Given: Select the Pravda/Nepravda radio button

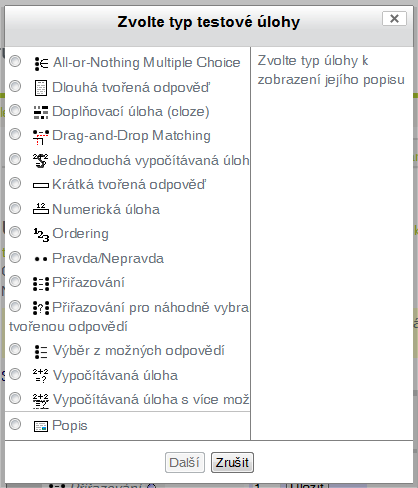Looking at the screenshot, I should [x=15, y=257].
